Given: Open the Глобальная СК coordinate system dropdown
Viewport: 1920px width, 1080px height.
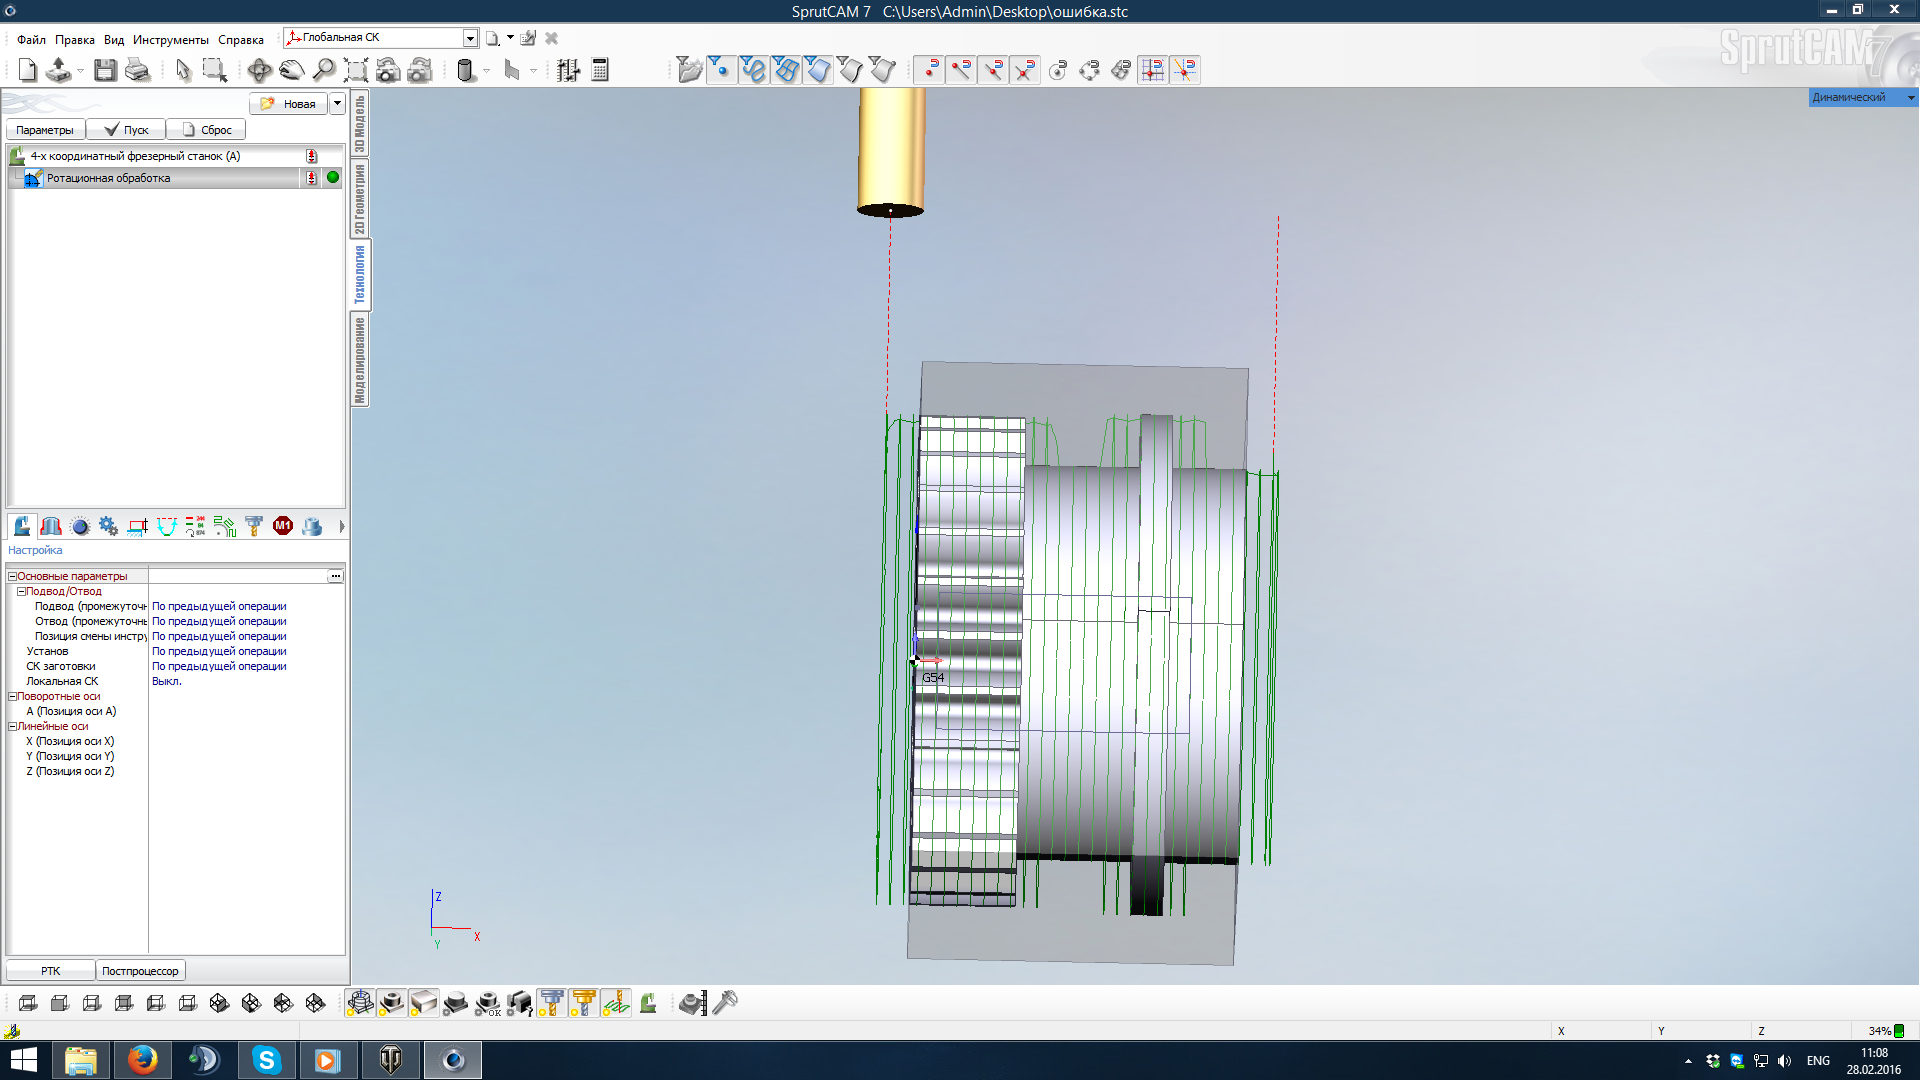Looking at the screenshot, I should [x=469, y=38].
